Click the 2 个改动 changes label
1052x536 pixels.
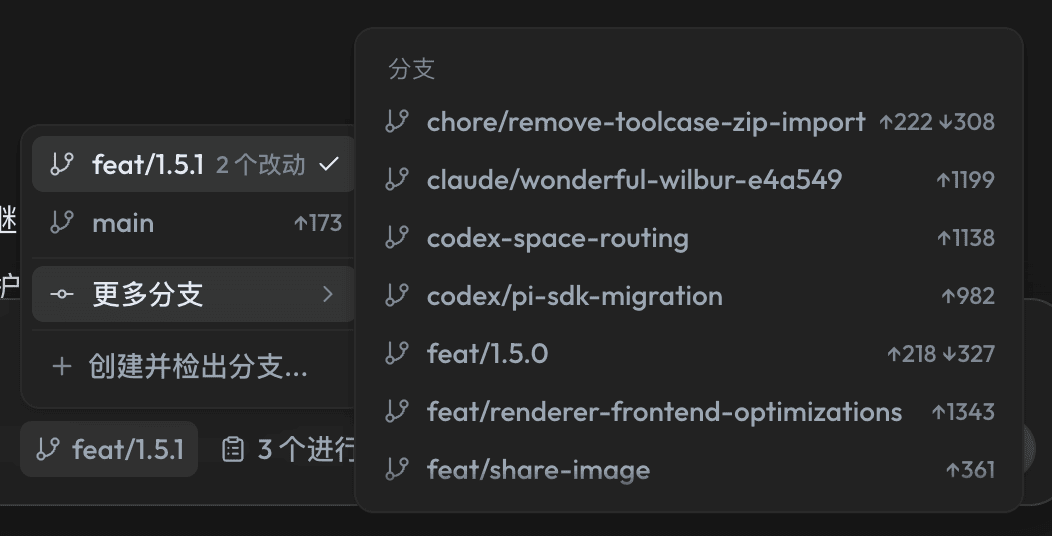(x=260, y=164)
